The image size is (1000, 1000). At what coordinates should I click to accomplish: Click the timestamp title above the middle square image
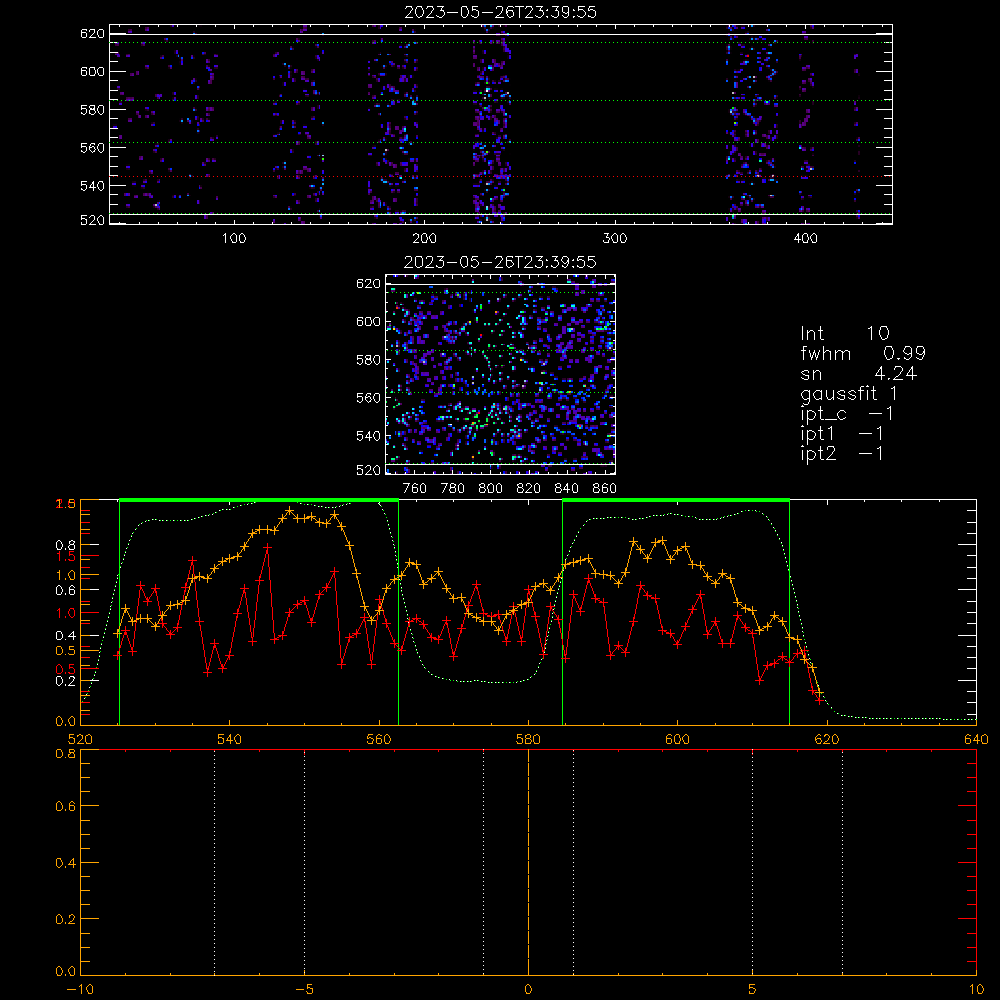click(500, 262)
